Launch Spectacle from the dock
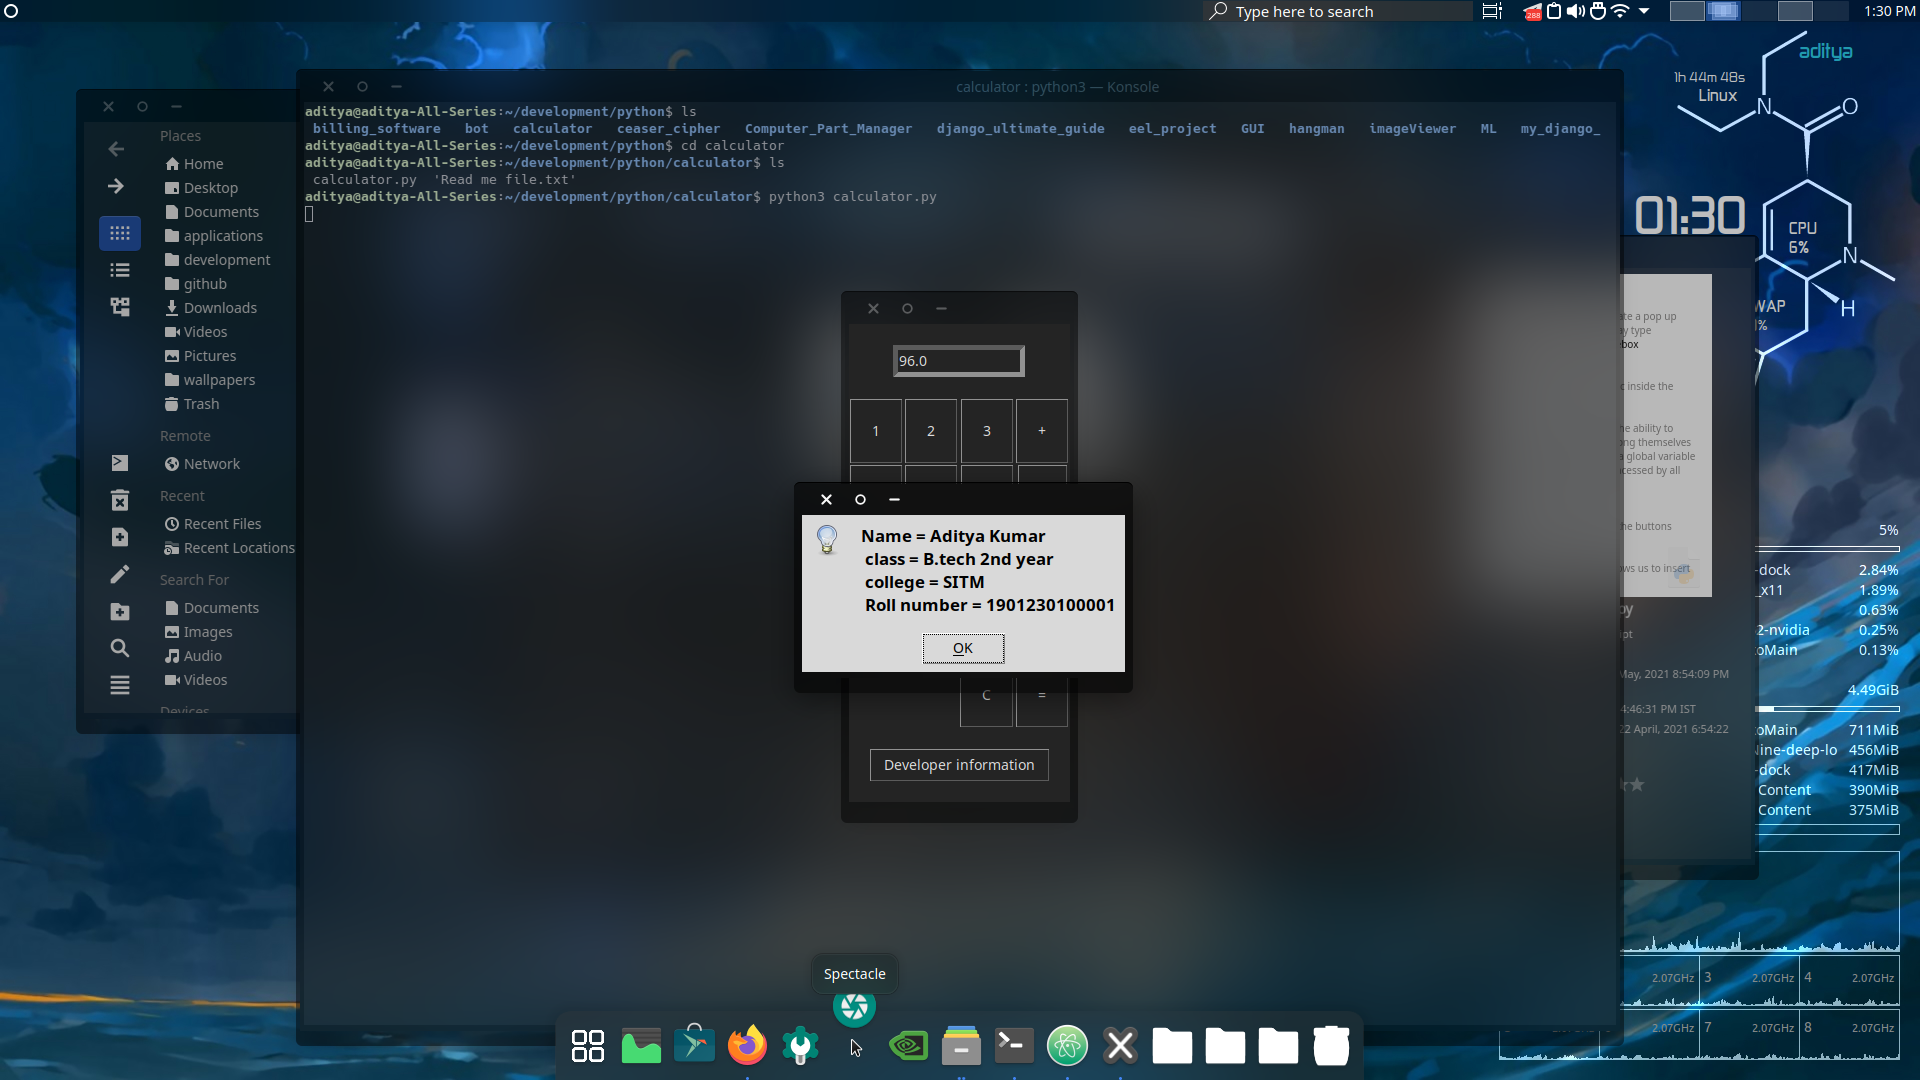1920x1080 pixels. point(854,1007)
